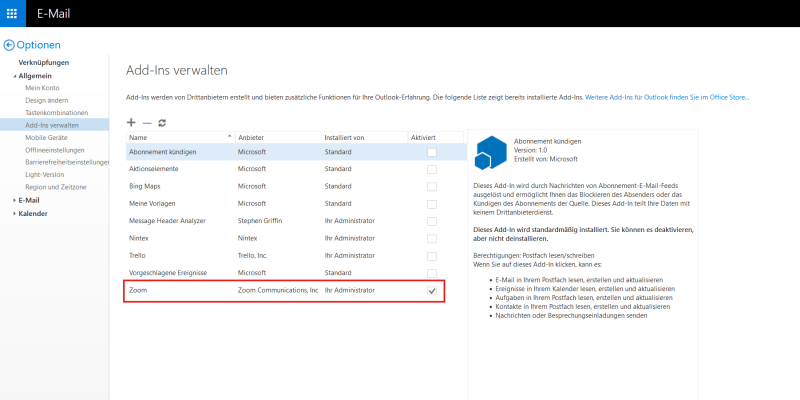The height and width of the screenshot is (400, 800).
Task: Sort the list by Name column
Action: pyautogui.click(x=138, y=136)
